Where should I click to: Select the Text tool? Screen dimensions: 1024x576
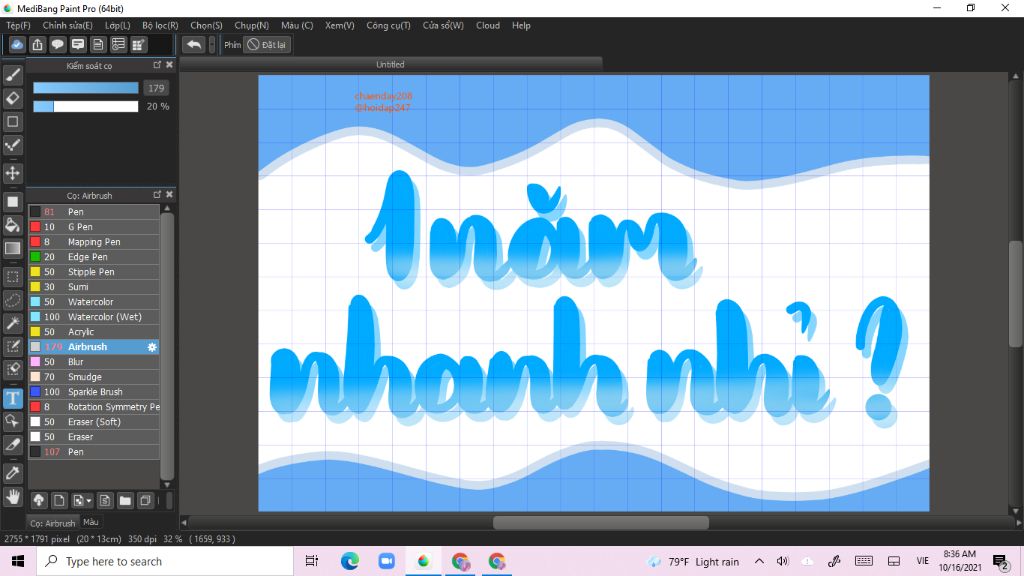click(x=12, y=398)
